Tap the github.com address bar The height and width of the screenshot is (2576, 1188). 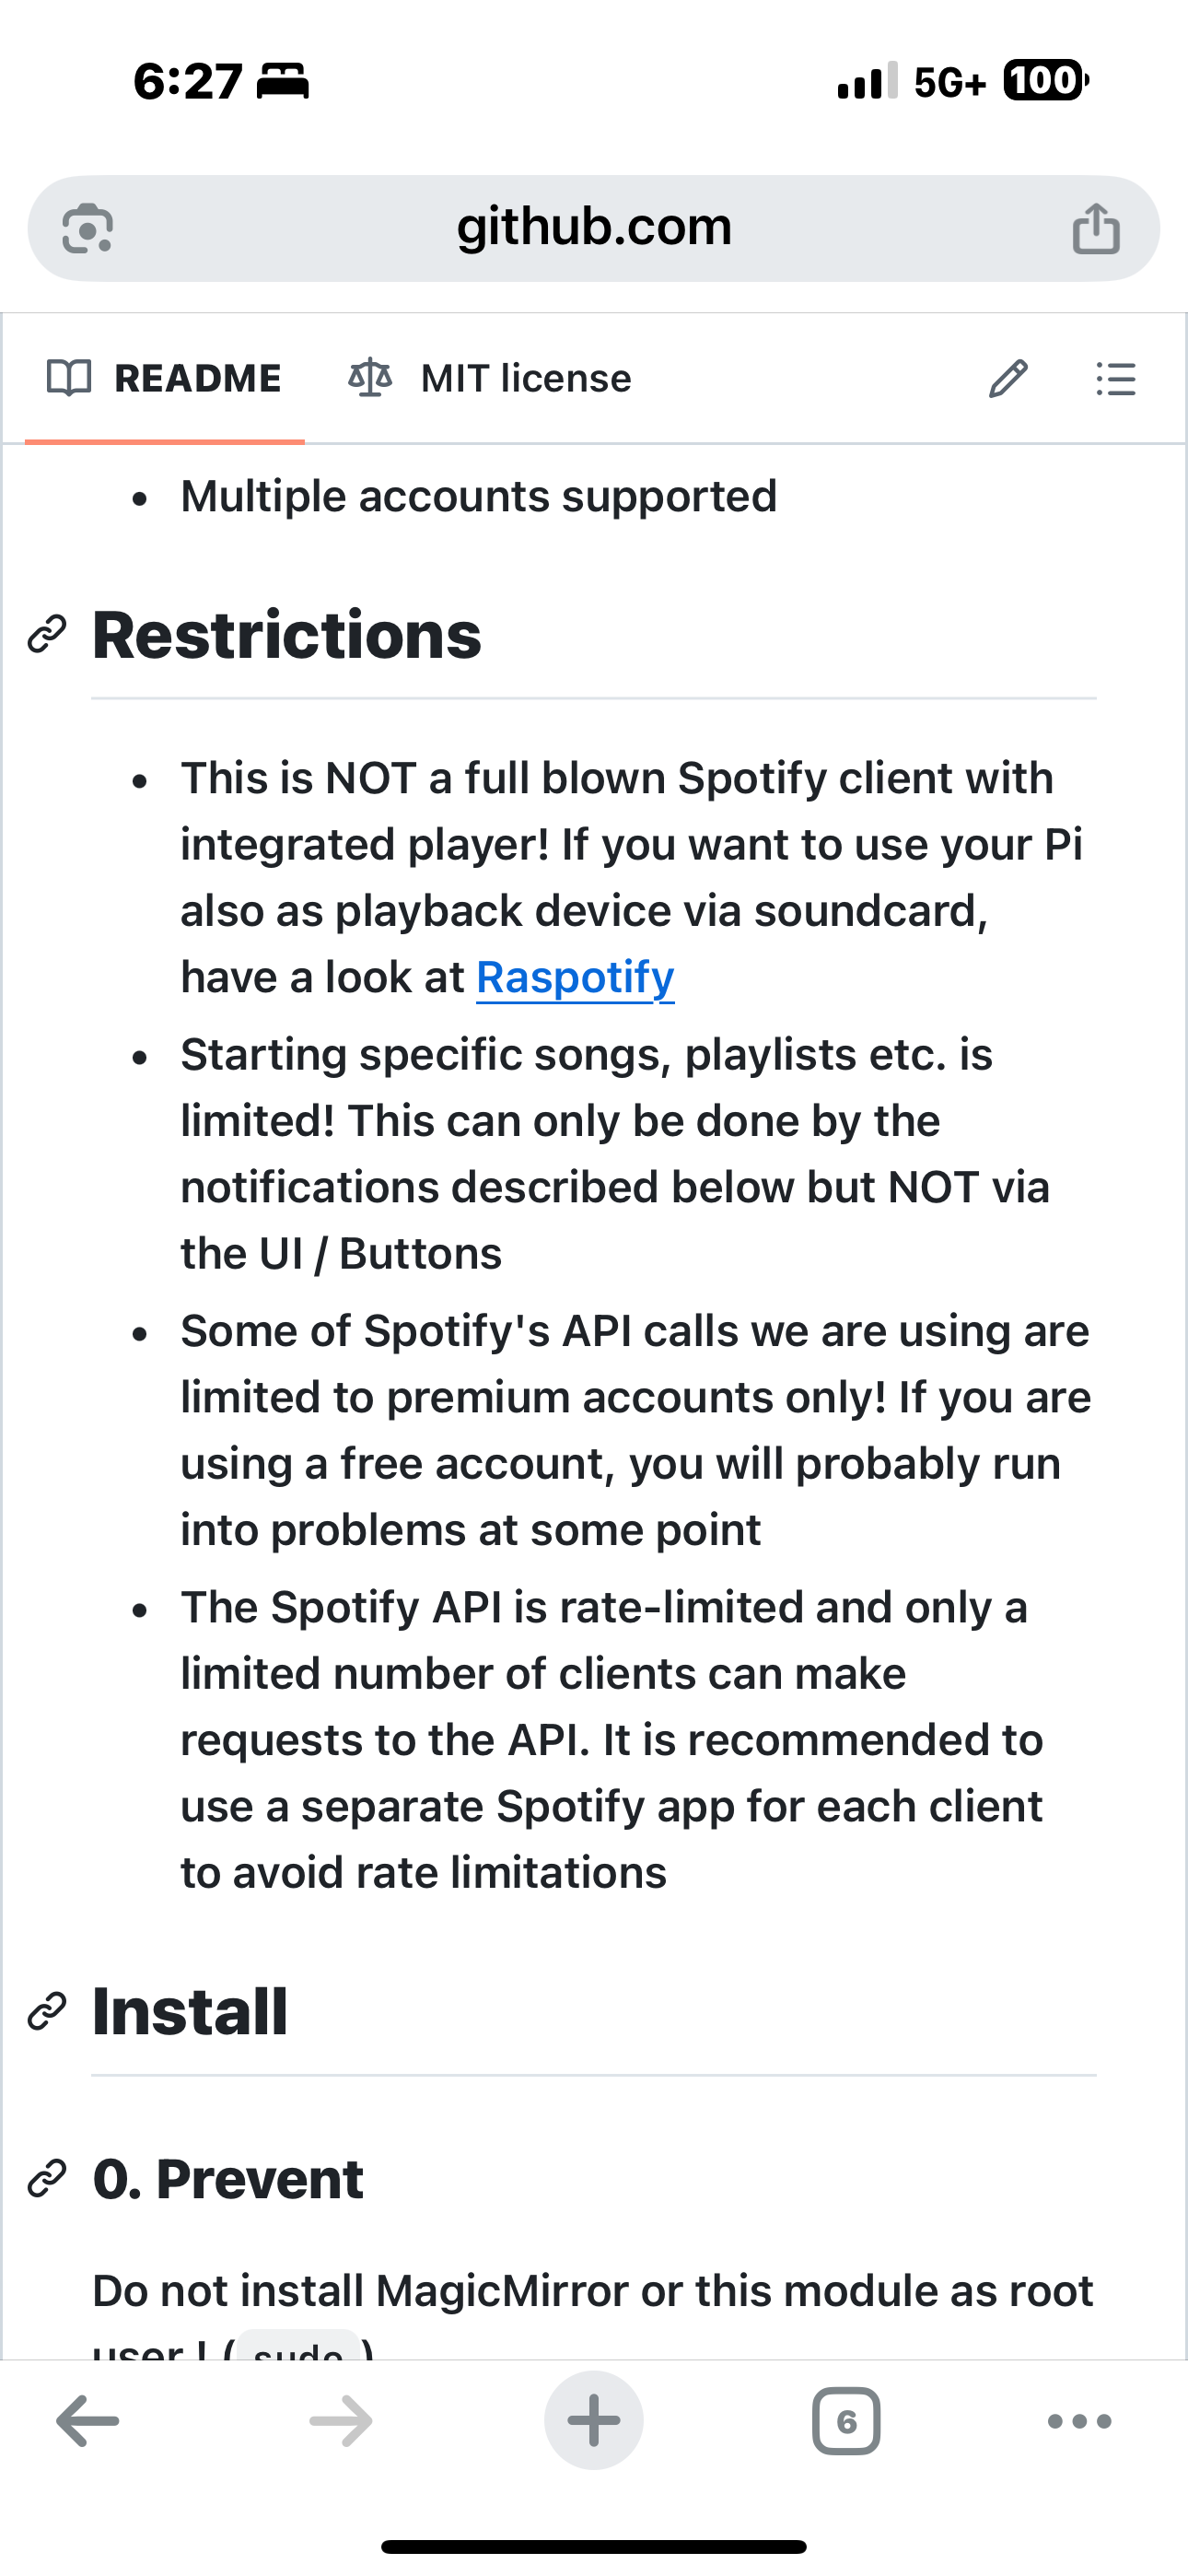(594, 228)
